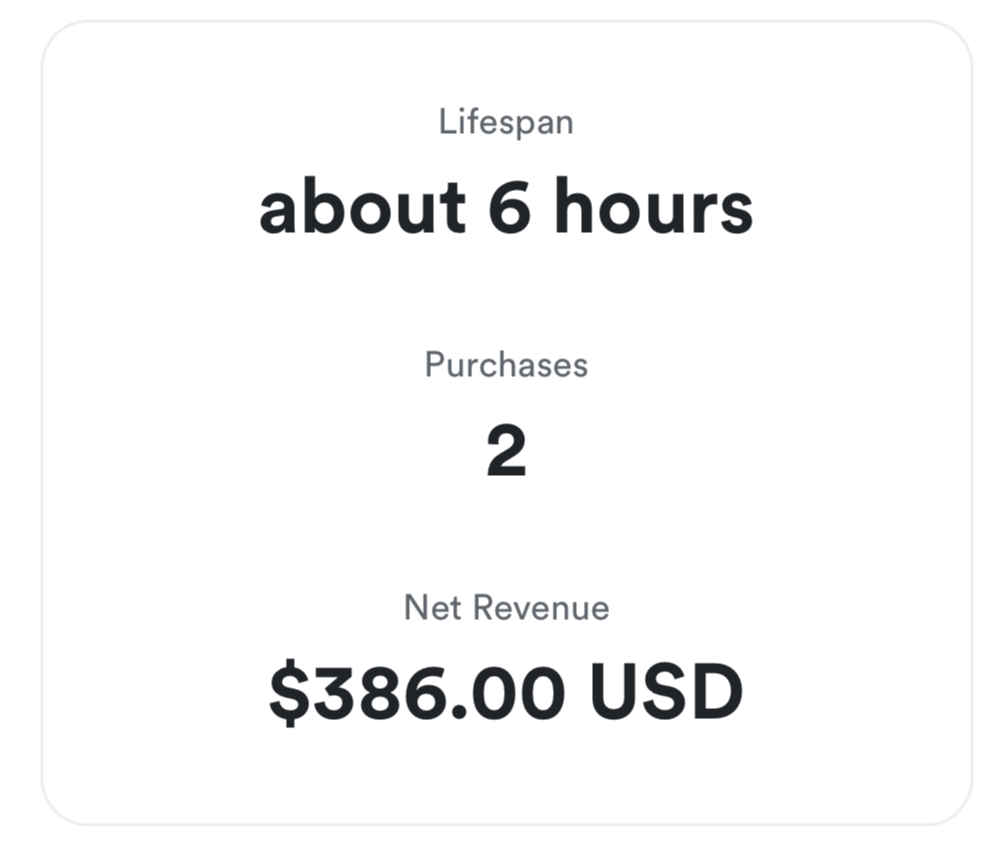Select the "about 6 hours" lifespan value
Viewport: 1003px width, 857px height.
pos(506,207)
